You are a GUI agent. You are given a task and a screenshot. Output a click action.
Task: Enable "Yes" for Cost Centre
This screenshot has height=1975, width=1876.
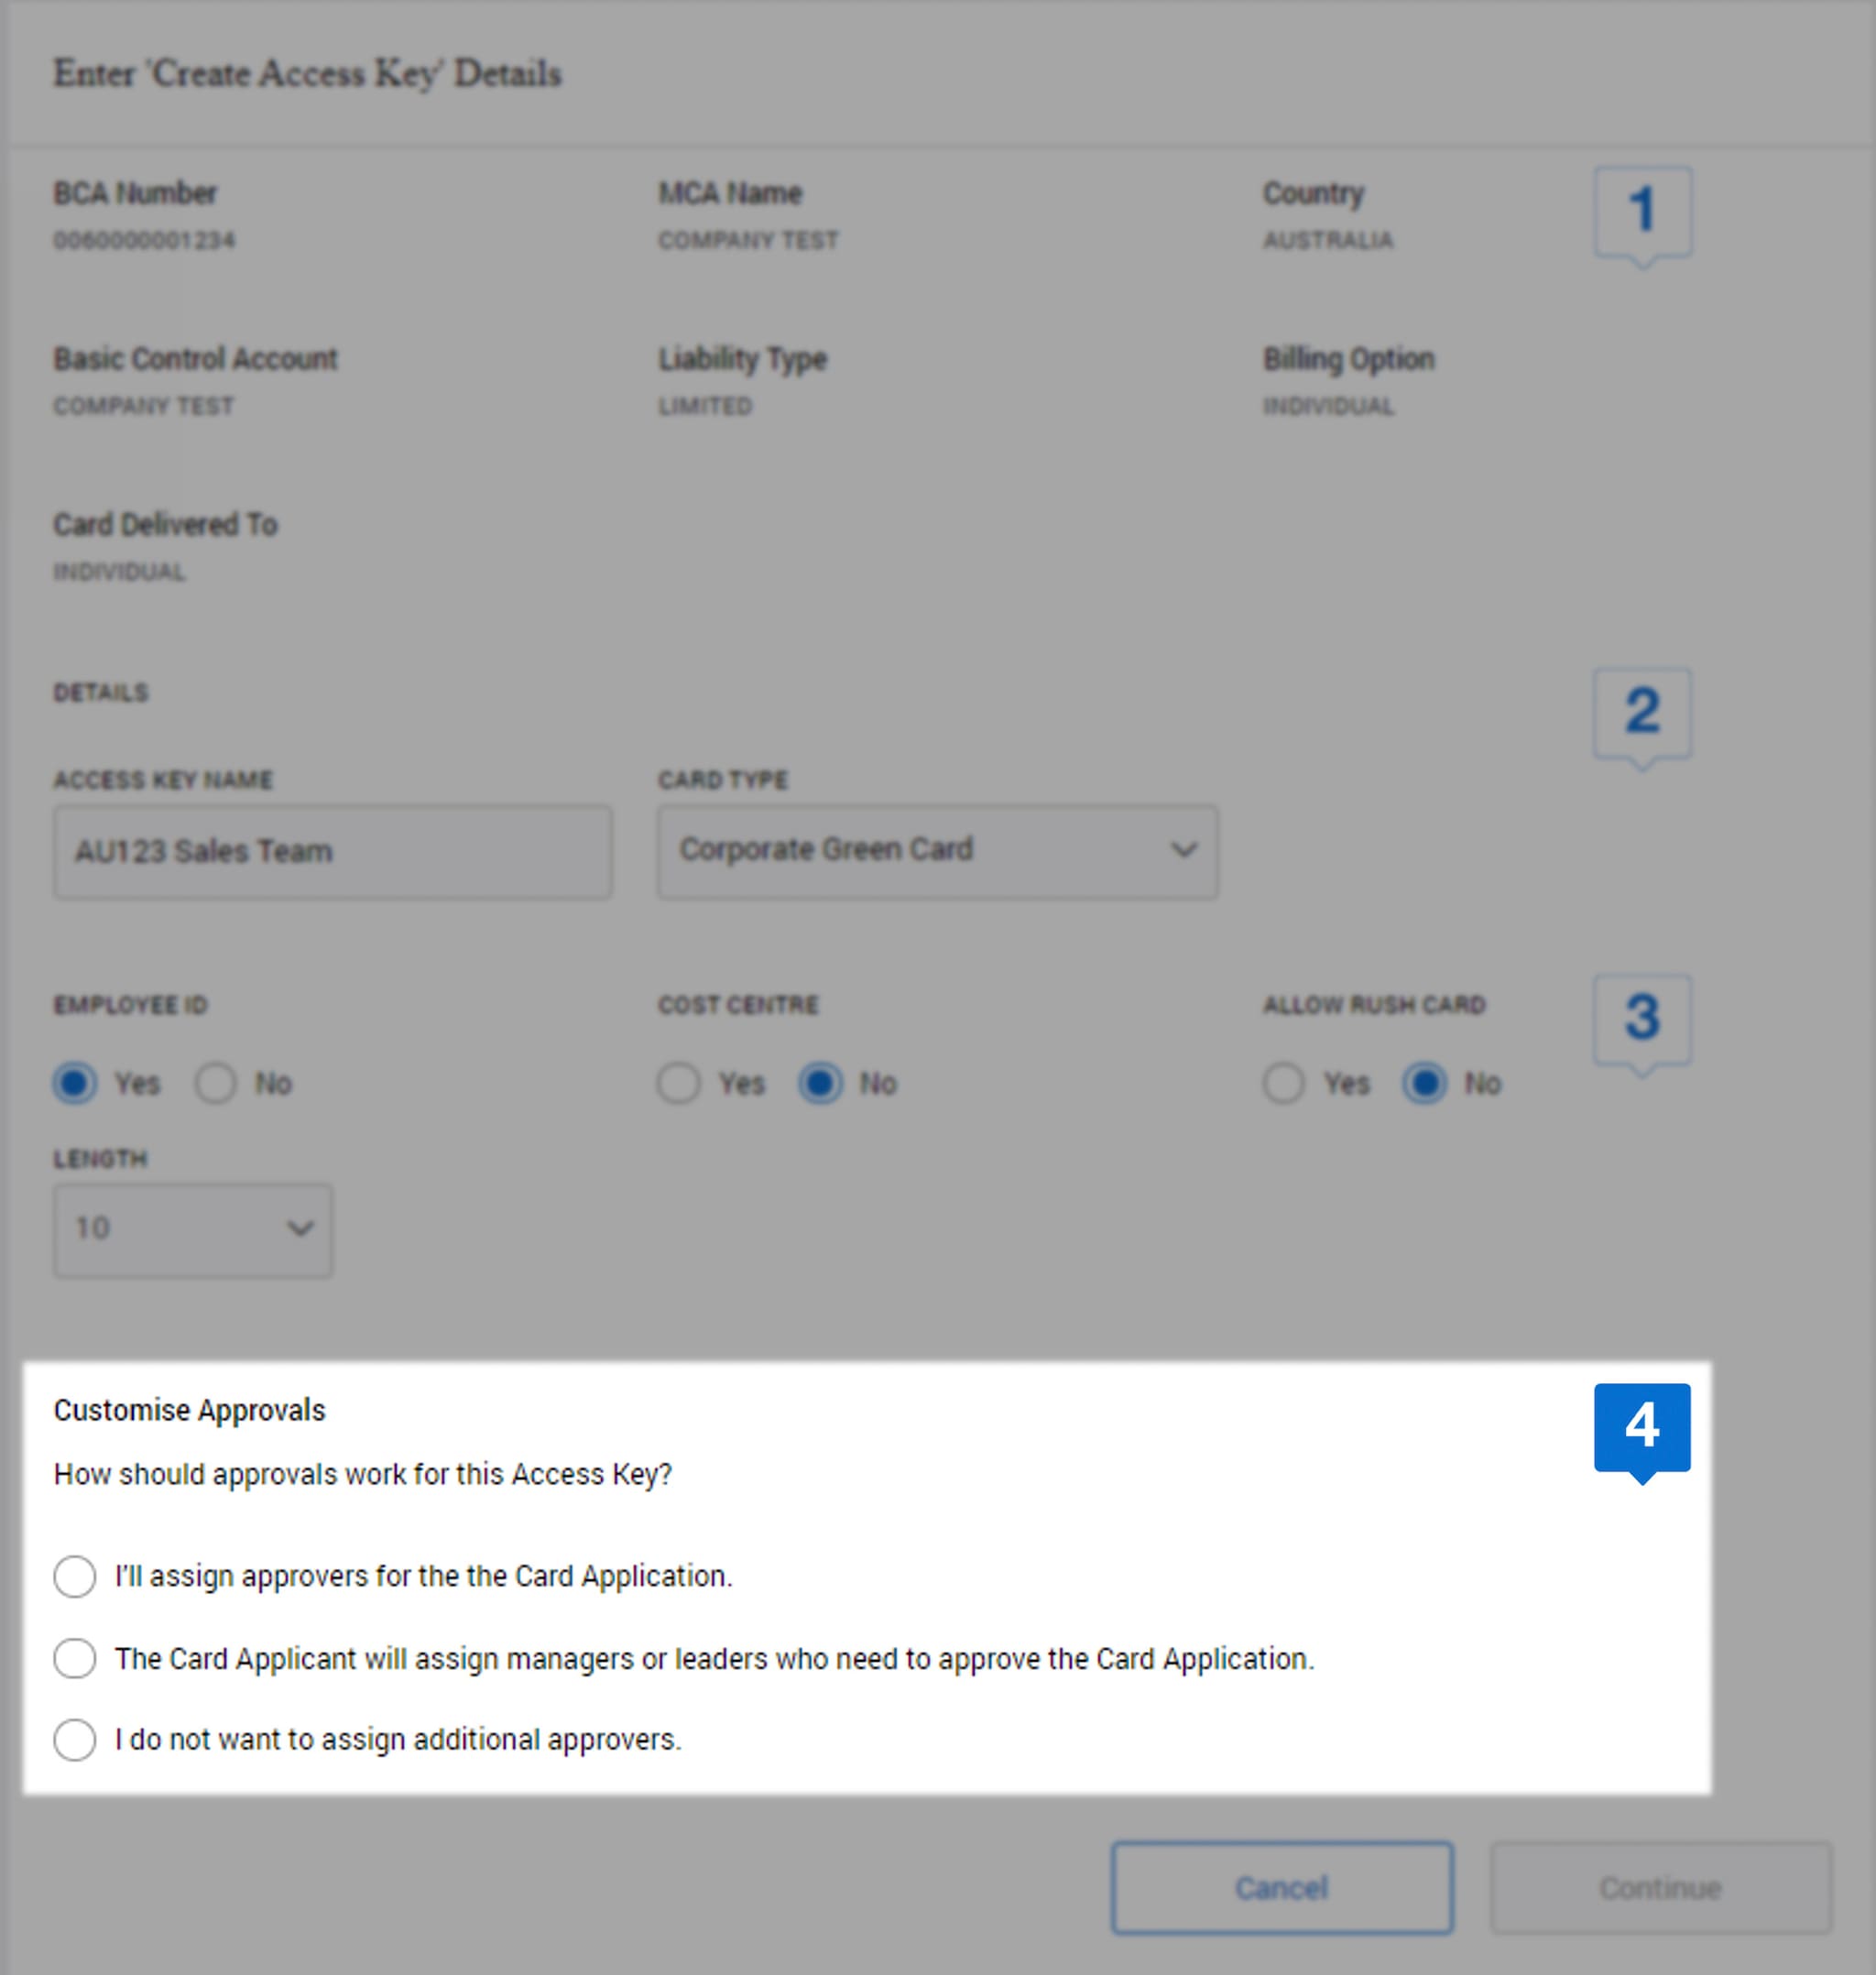[680, 1083]
